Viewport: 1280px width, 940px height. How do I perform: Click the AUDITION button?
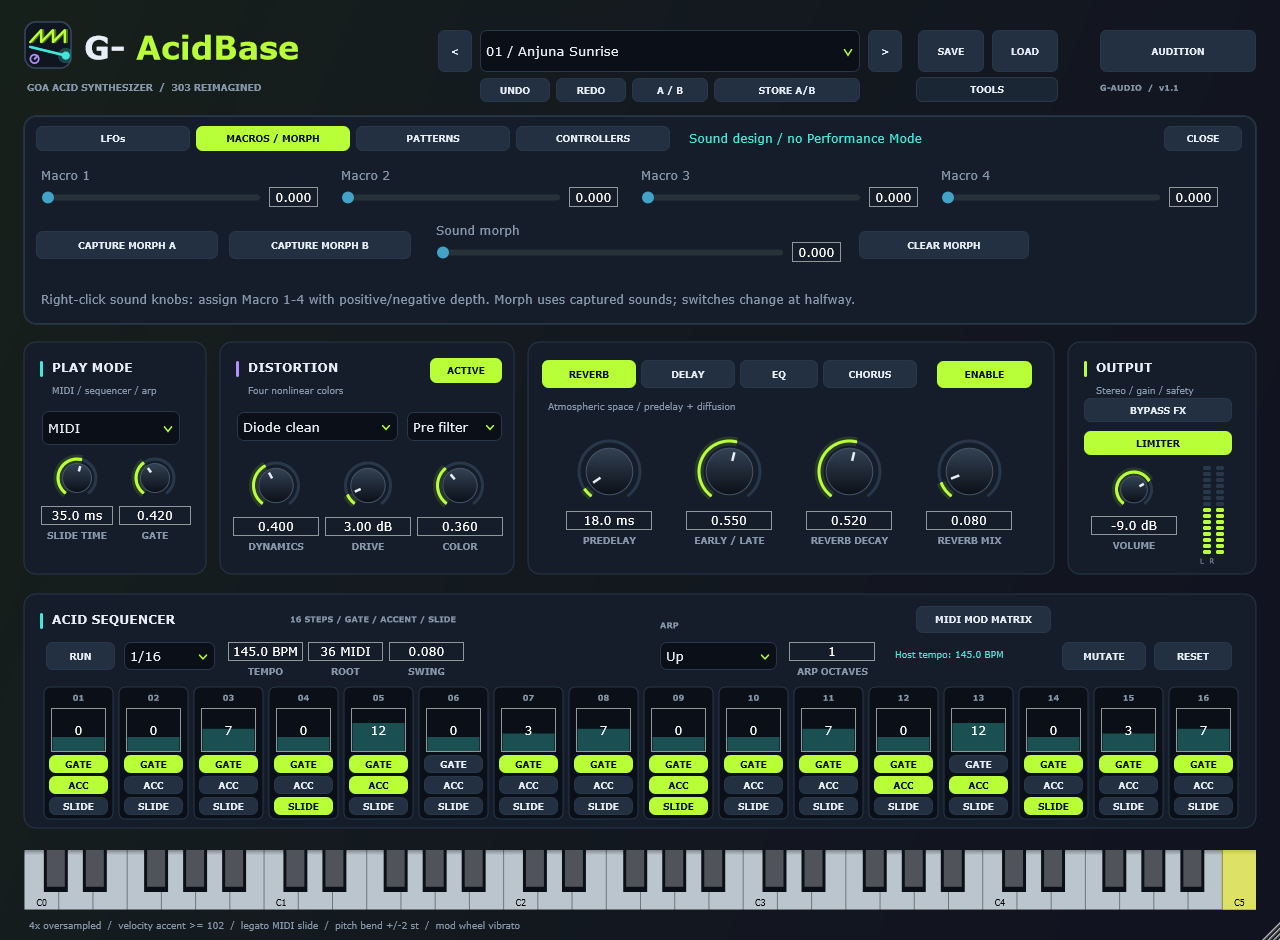tap(1178, 51)
